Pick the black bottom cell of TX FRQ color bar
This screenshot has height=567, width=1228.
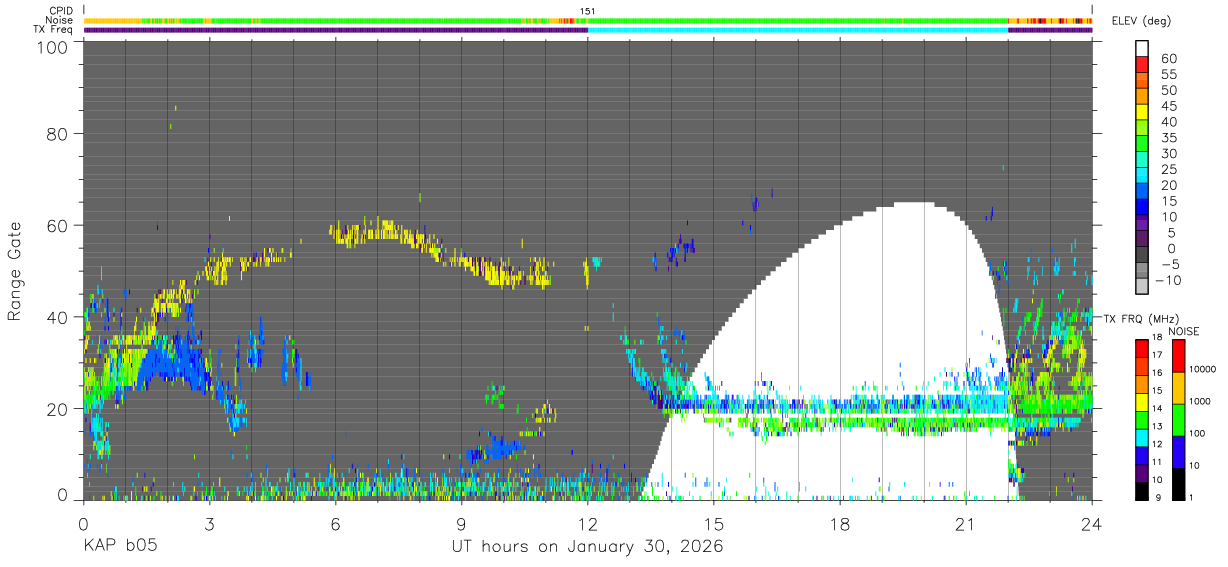click(x=1142, y=492)
